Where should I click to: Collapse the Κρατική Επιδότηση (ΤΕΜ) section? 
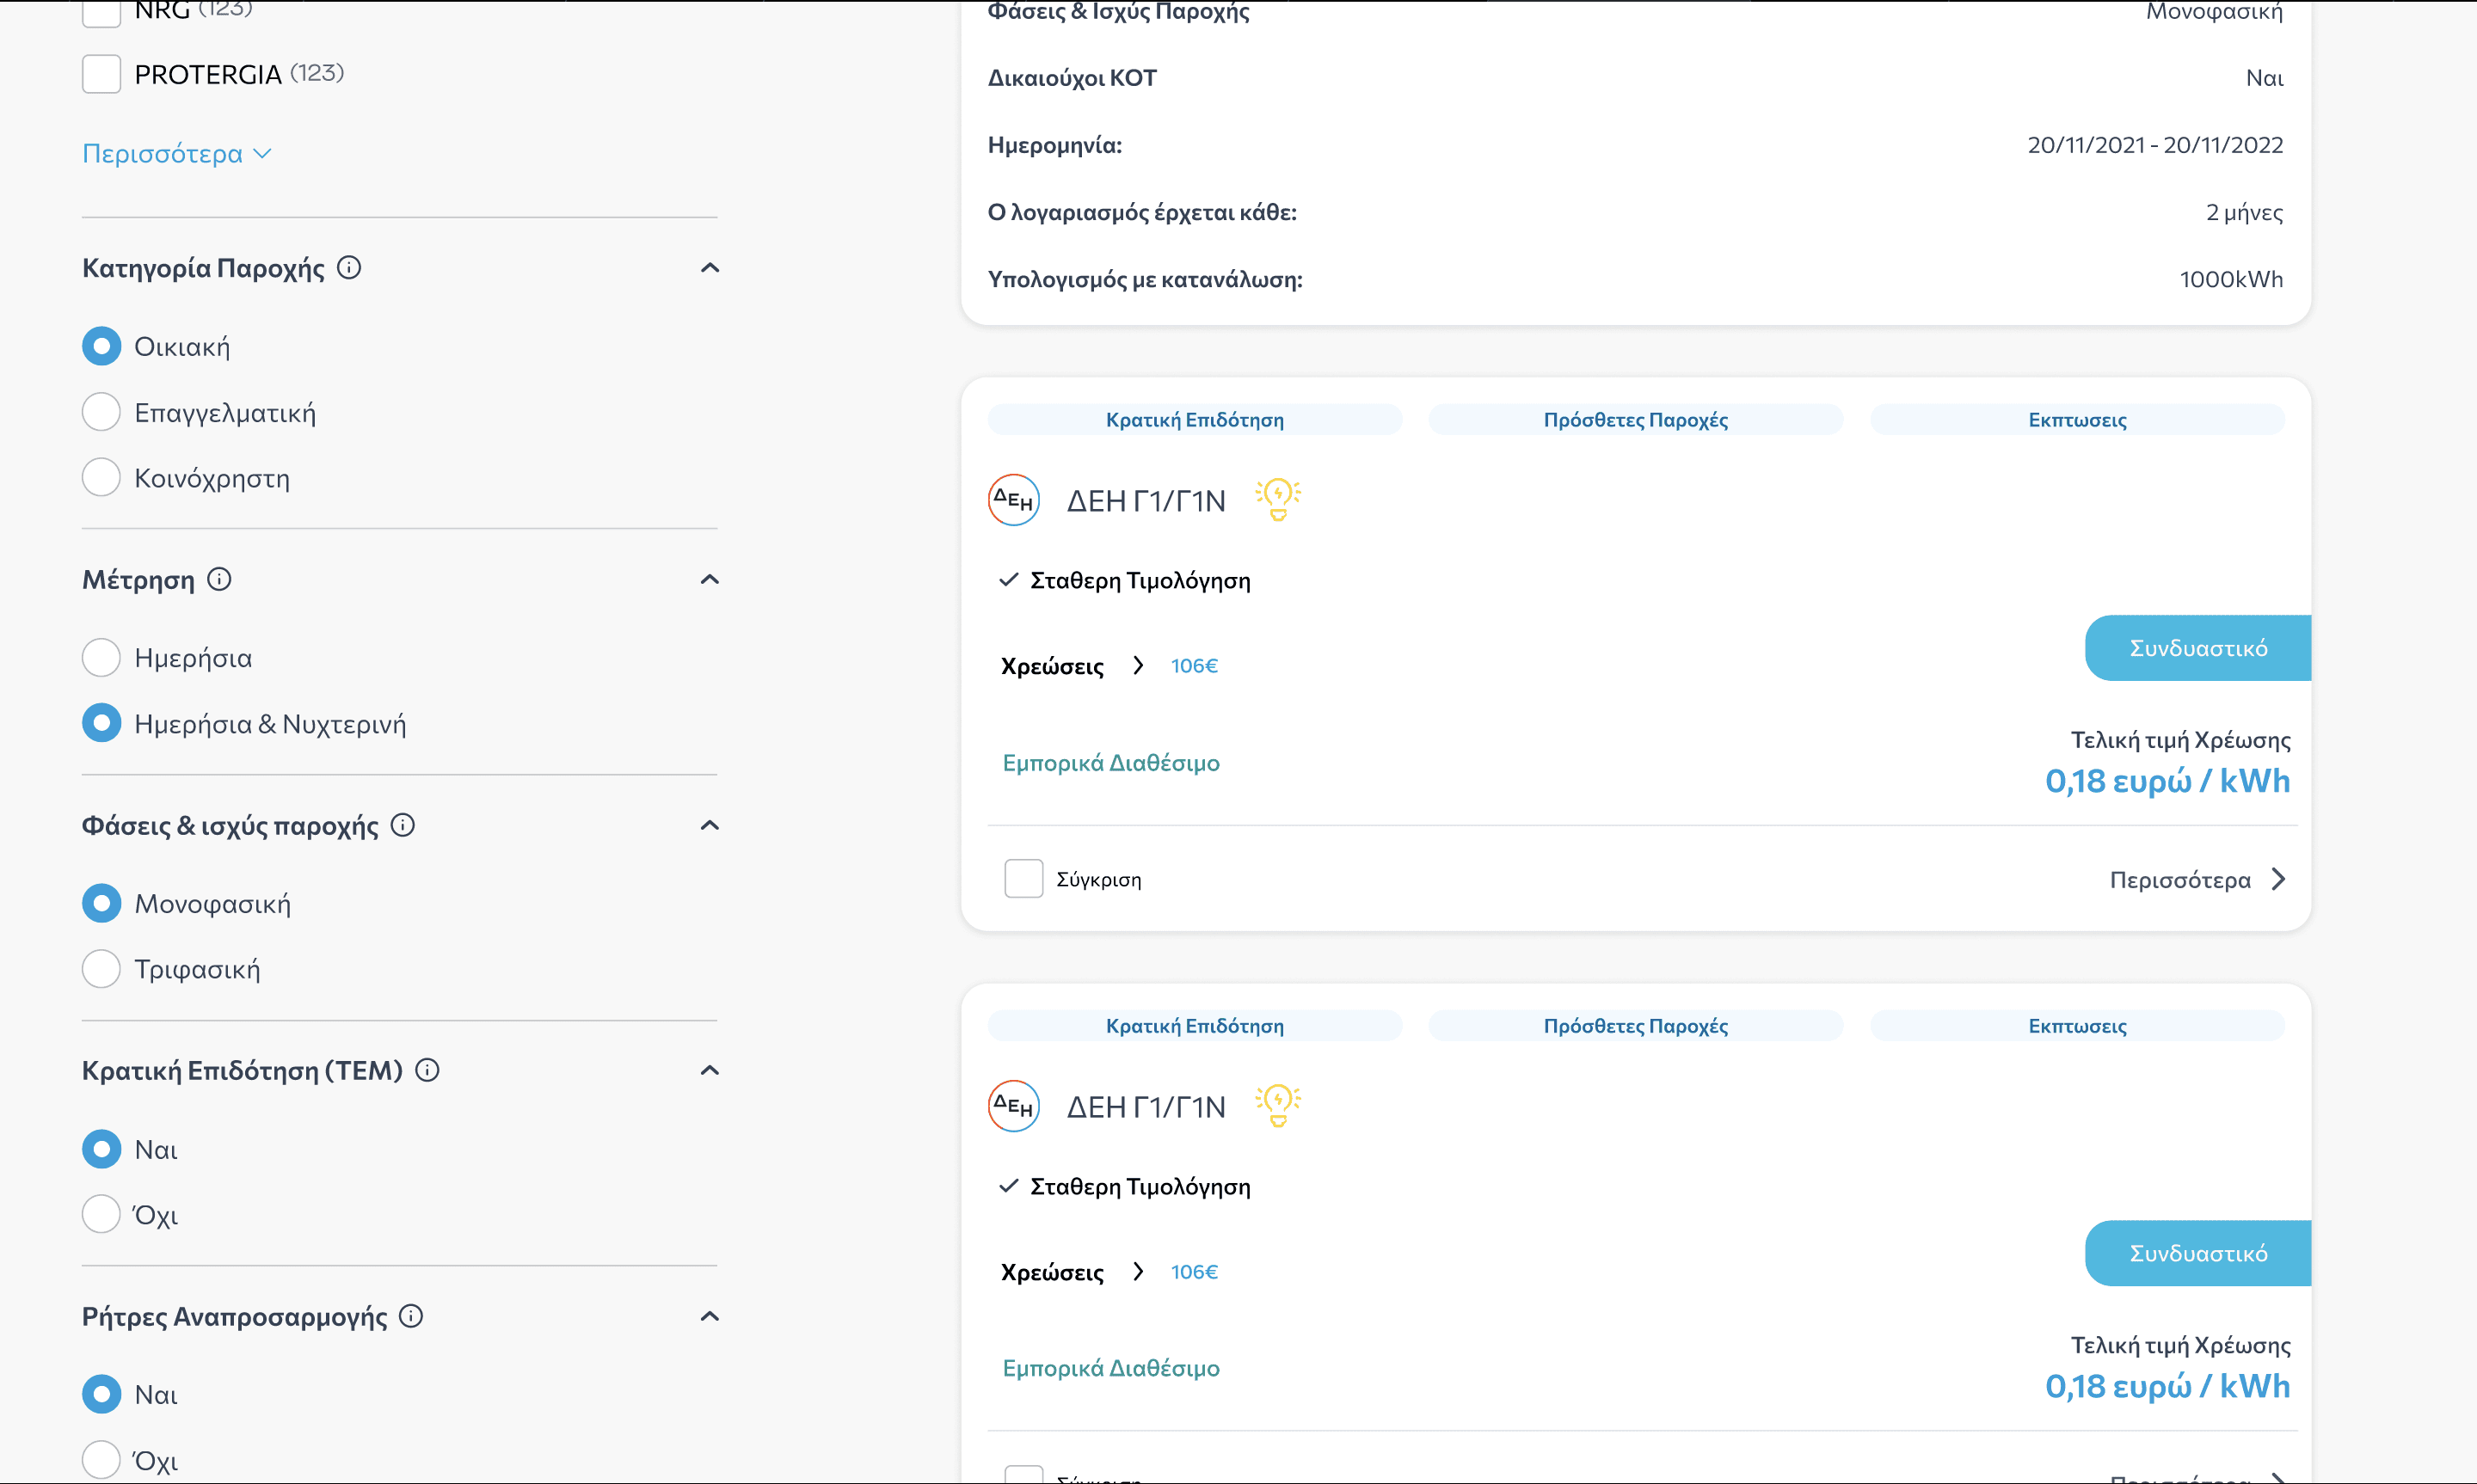pyautogui.click(x=710, y=1070)
